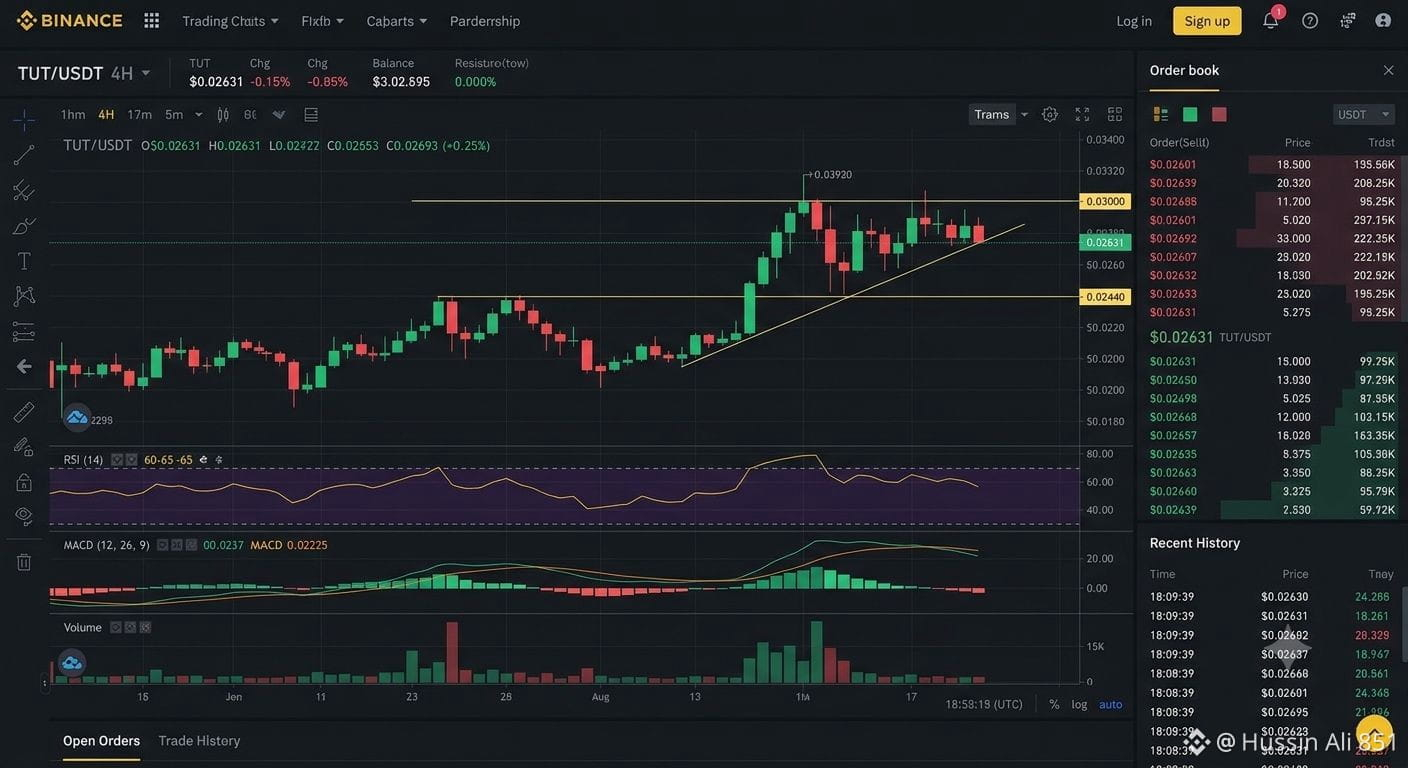Open the candlestick chart type selector

[x=223, y=114]
